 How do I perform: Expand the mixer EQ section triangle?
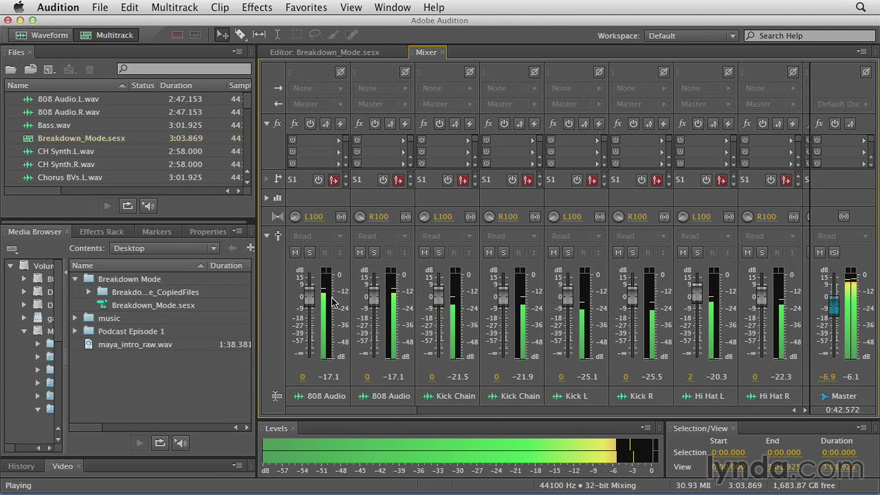tap(267, 198)
